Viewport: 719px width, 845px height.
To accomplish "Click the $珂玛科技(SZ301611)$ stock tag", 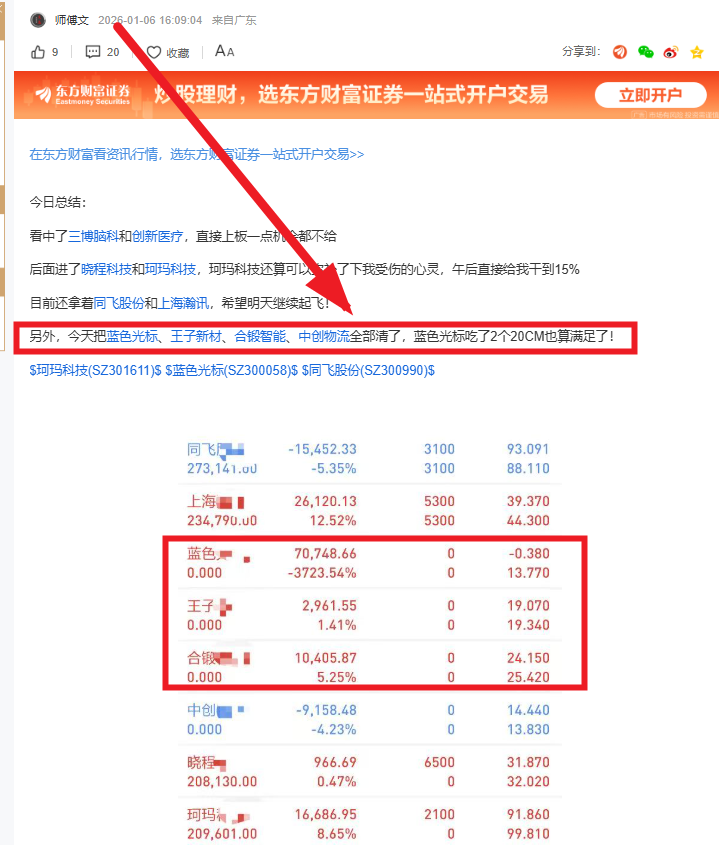I will pyautogui.click(x=95, y=371).
